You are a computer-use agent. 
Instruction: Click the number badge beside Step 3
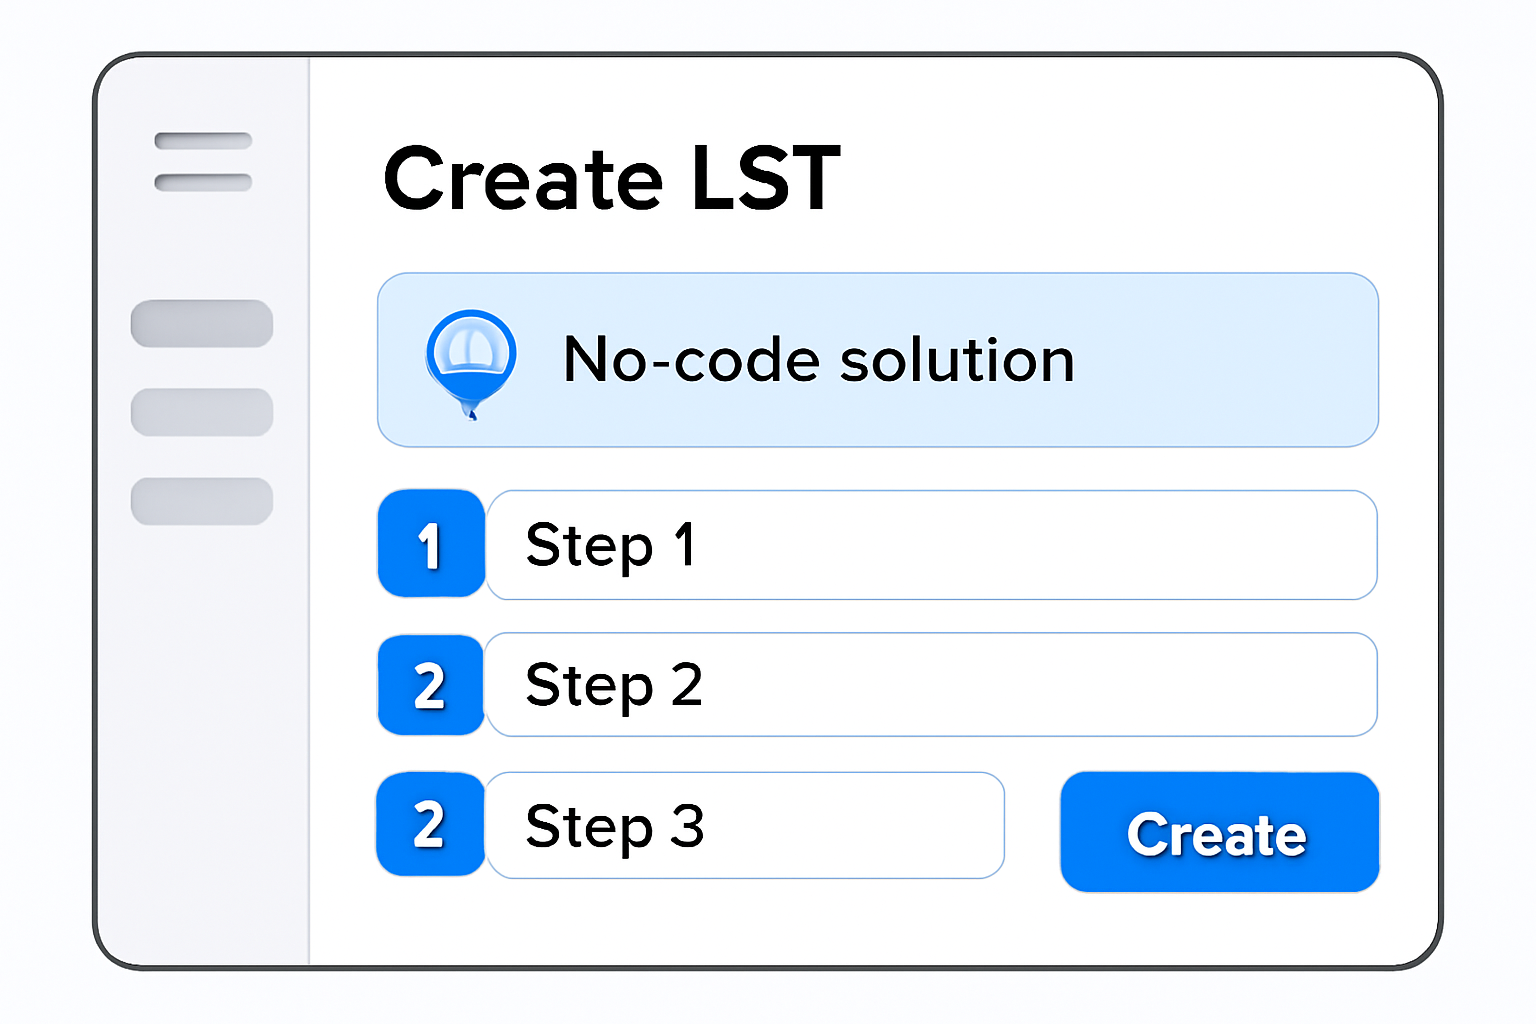pyautogui.click(x=431, y=825)
